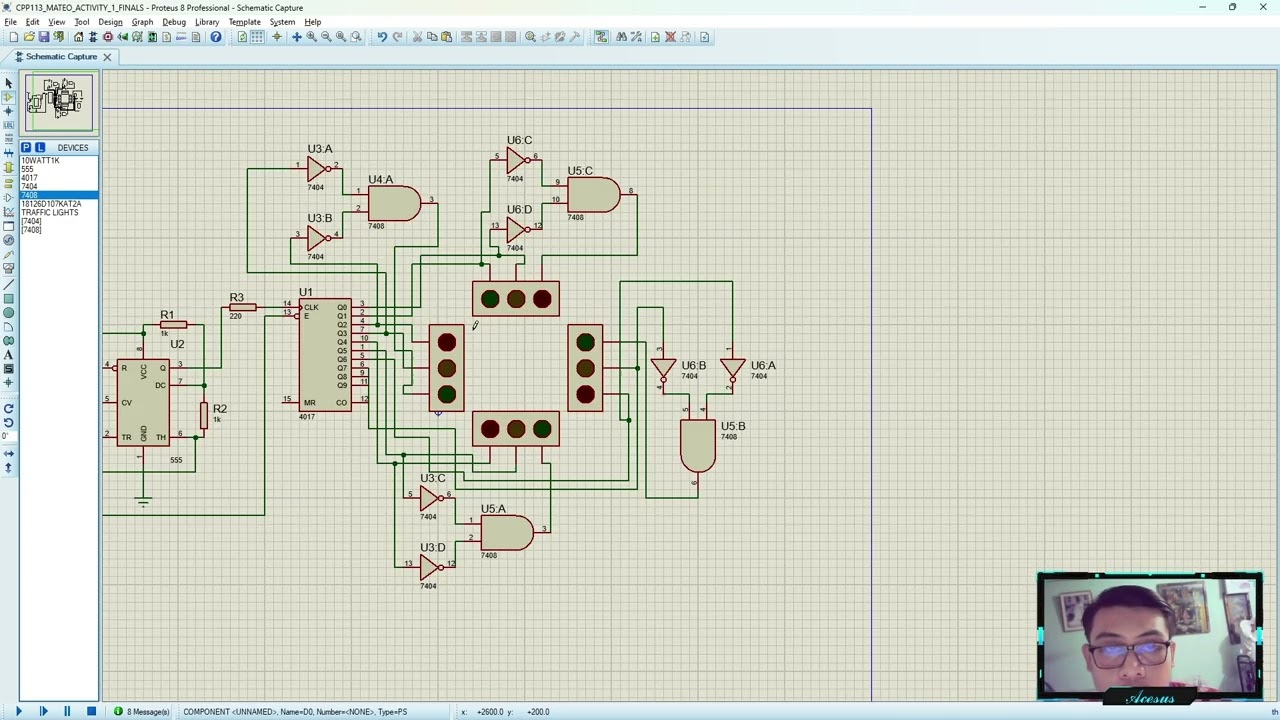Viewport: 1280px width, 720px height.
Task: Select the 2D Graphics Circle tool
Action: tap(9, 312)
